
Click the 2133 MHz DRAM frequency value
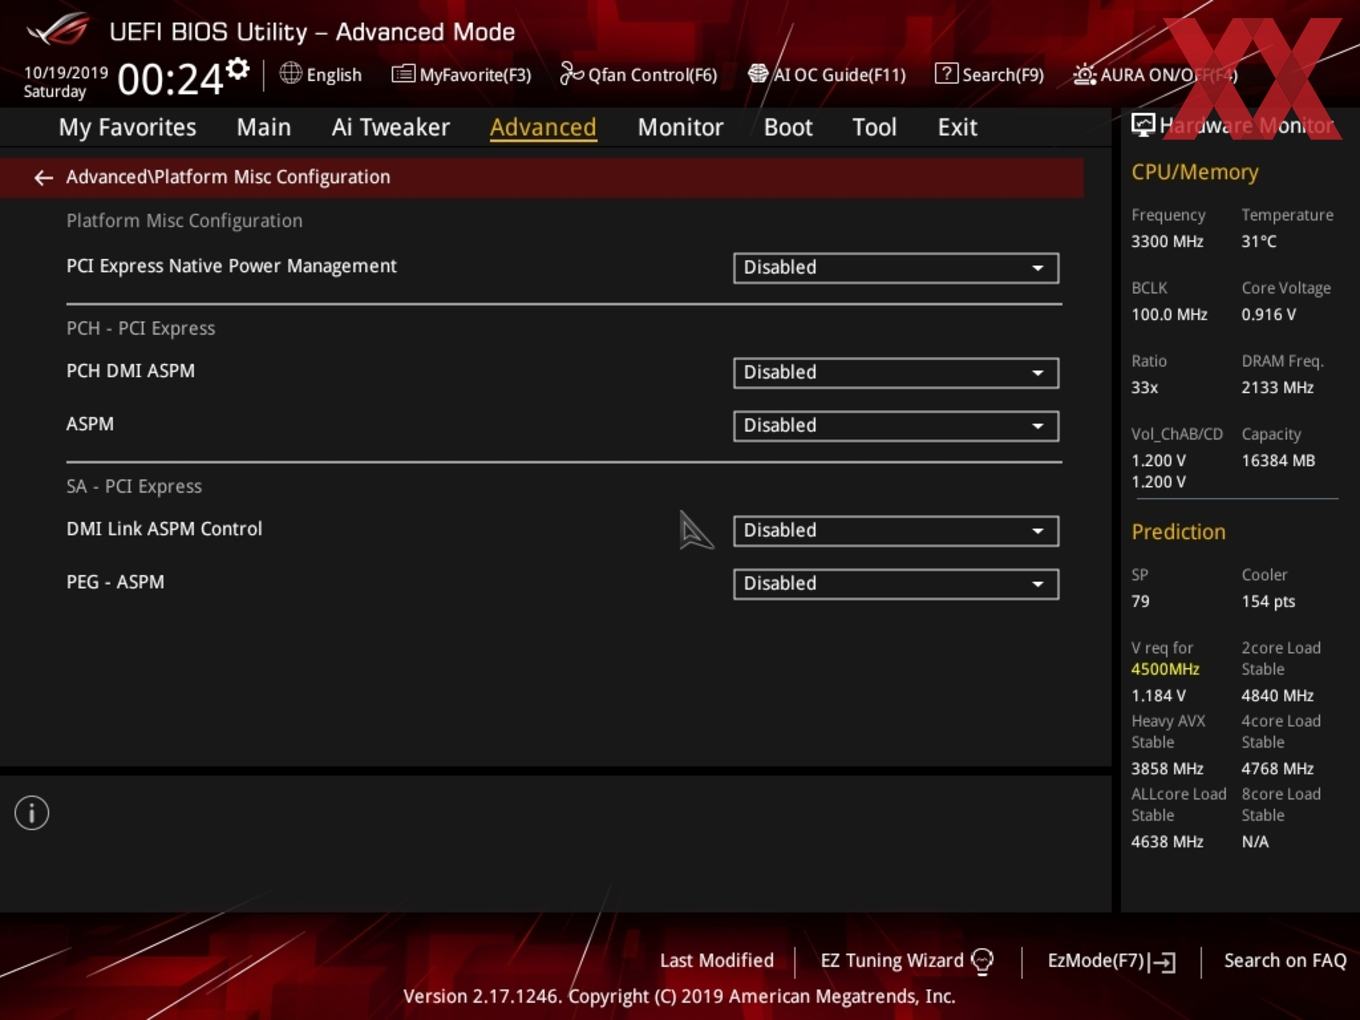click(x=1277, y=388)
